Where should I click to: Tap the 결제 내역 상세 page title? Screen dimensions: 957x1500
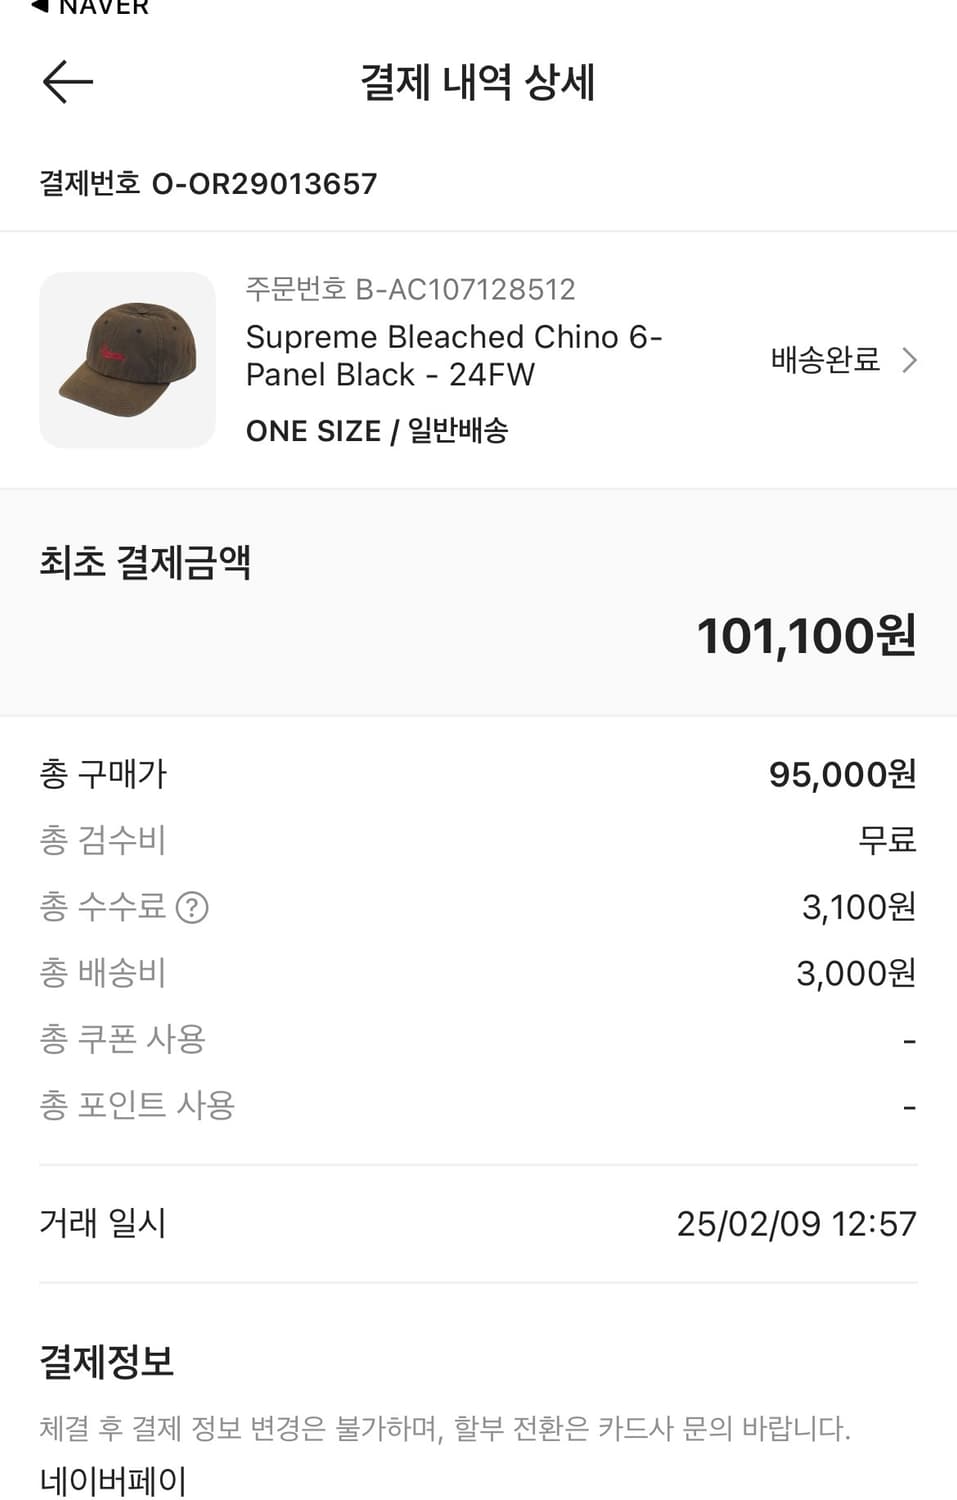pyautogui.click(x=478, y=82)
